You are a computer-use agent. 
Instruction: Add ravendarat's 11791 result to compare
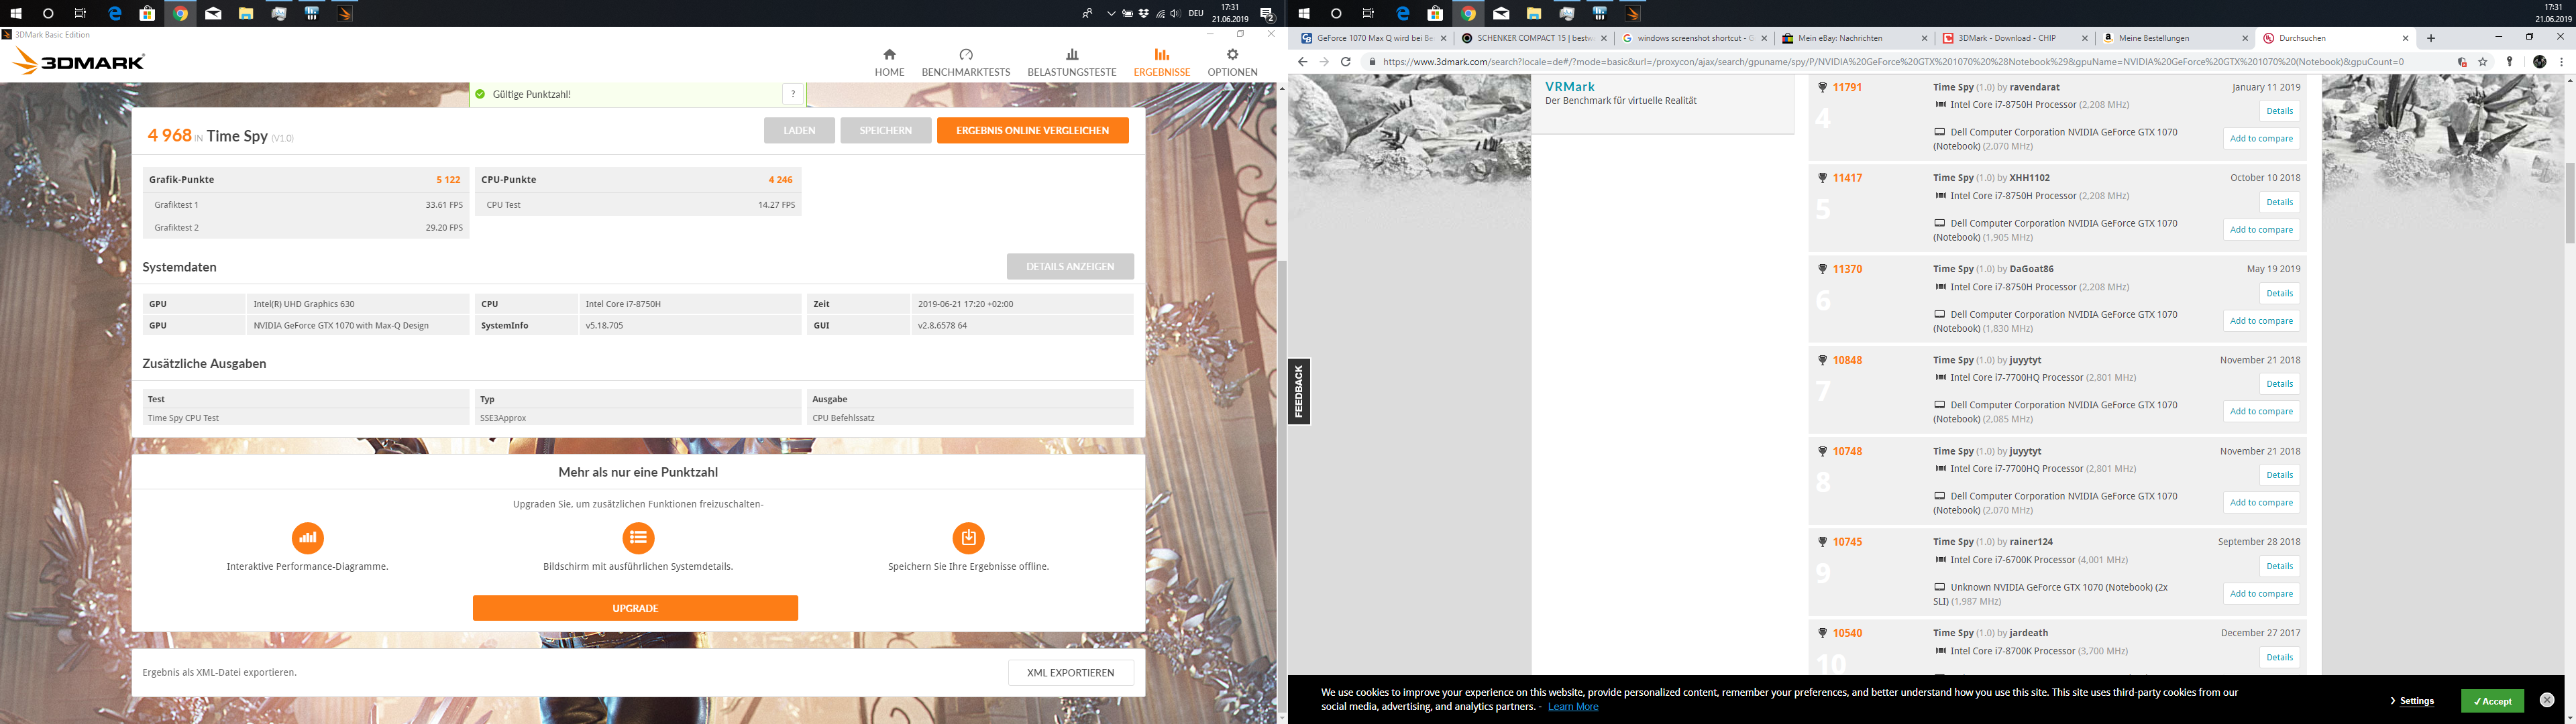click(x=2261, y=139)
